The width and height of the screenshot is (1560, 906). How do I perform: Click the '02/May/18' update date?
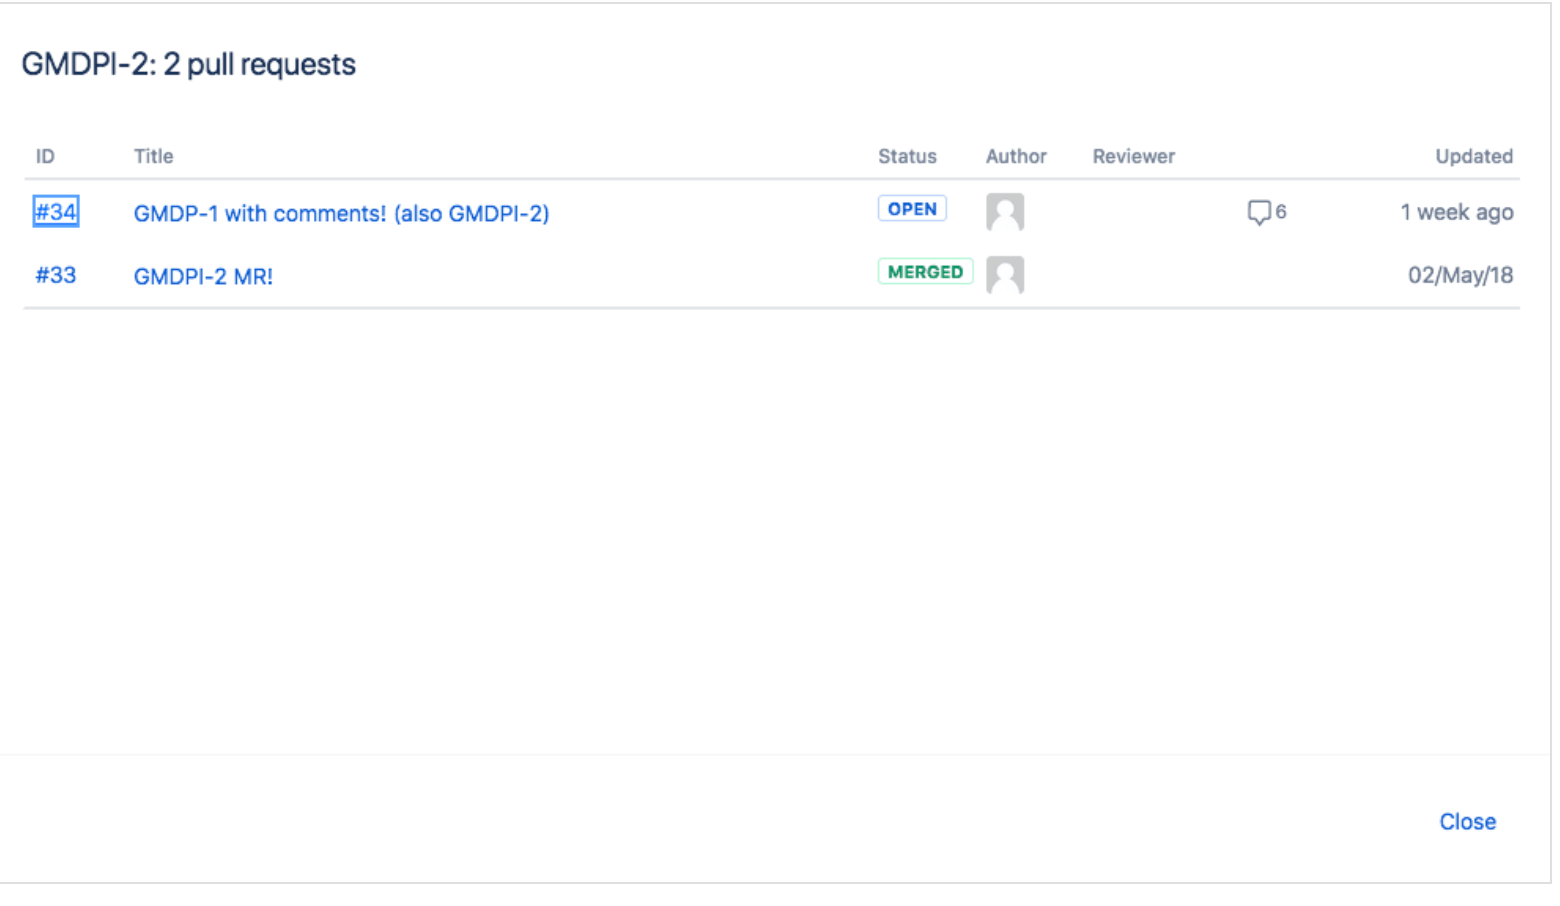(1460, 275)
